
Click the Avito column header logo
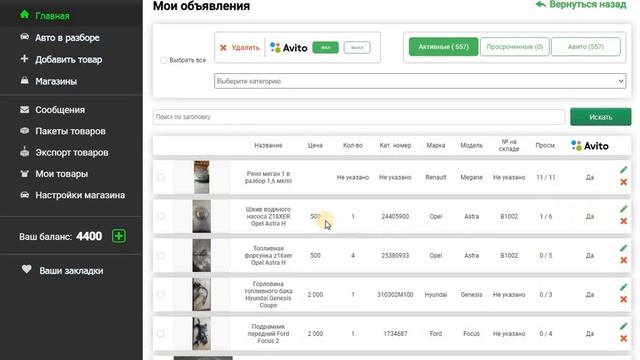[x=590, y=146]
